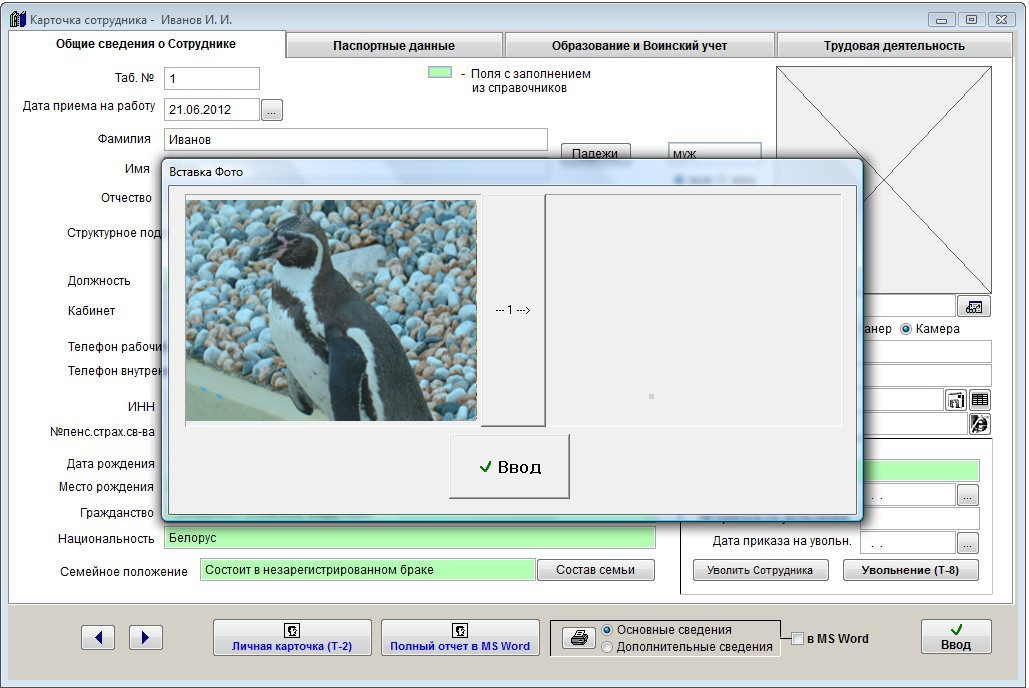Open the 'Национальность' reference field
Image resolution: width=1029 pixels, height=688 pixels.
tap(409, 538)
